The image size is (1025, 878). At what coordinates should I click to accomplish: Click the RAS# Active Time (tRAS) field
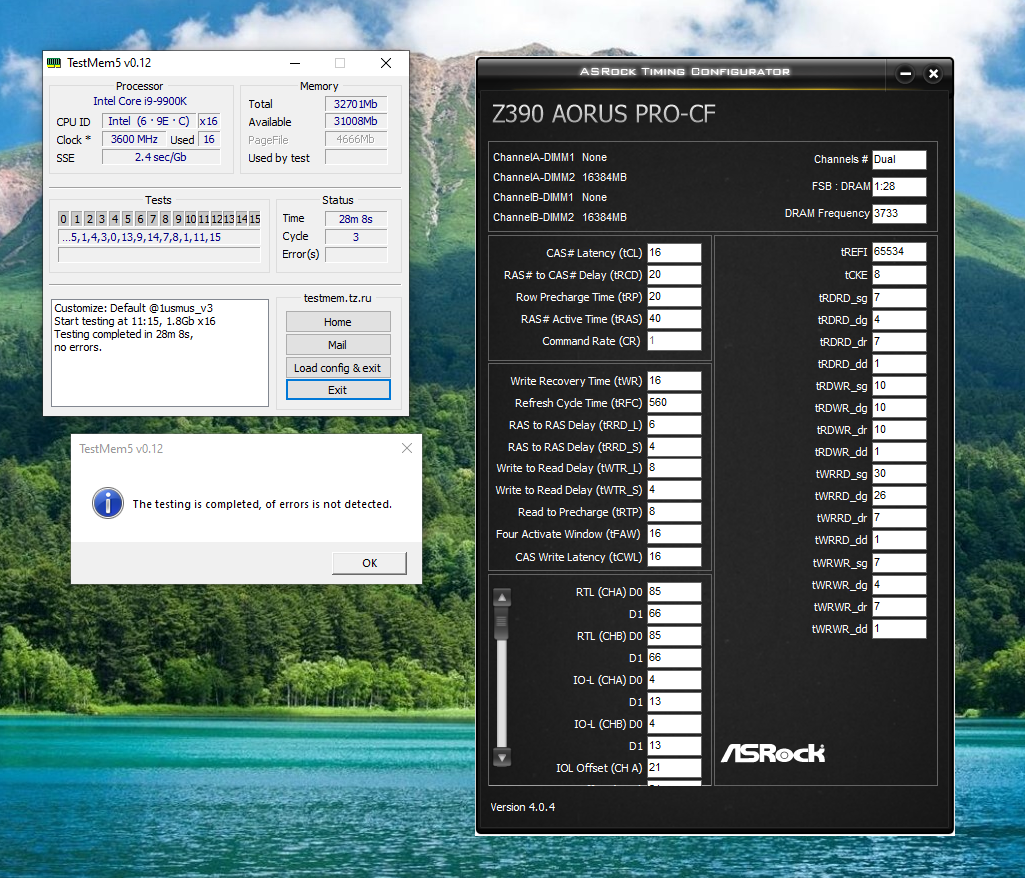tap(674, 319)
